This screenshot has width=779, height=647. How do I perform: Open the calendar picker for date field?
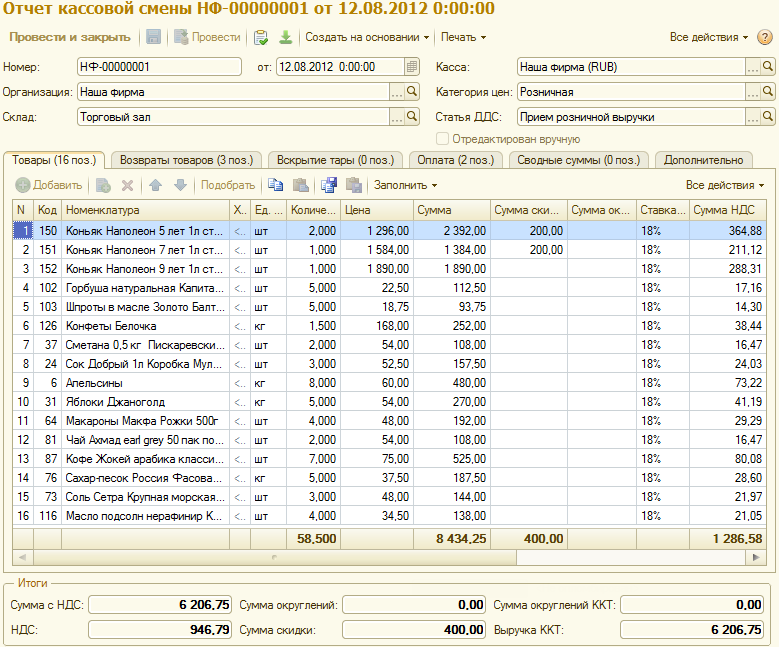click(412, 67)
